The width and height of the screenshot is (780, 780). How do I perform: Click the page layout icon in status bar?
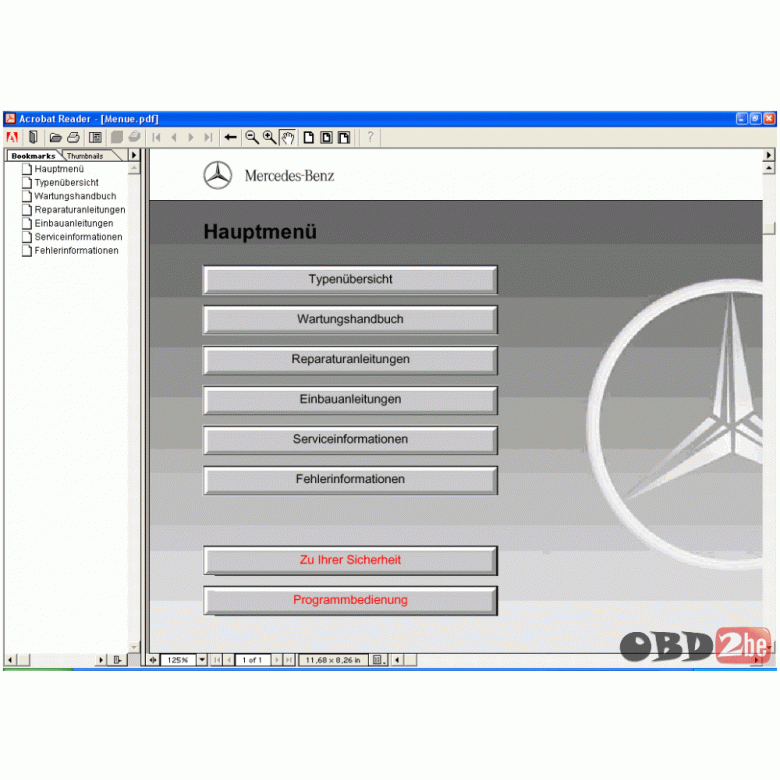pos(379,660)
